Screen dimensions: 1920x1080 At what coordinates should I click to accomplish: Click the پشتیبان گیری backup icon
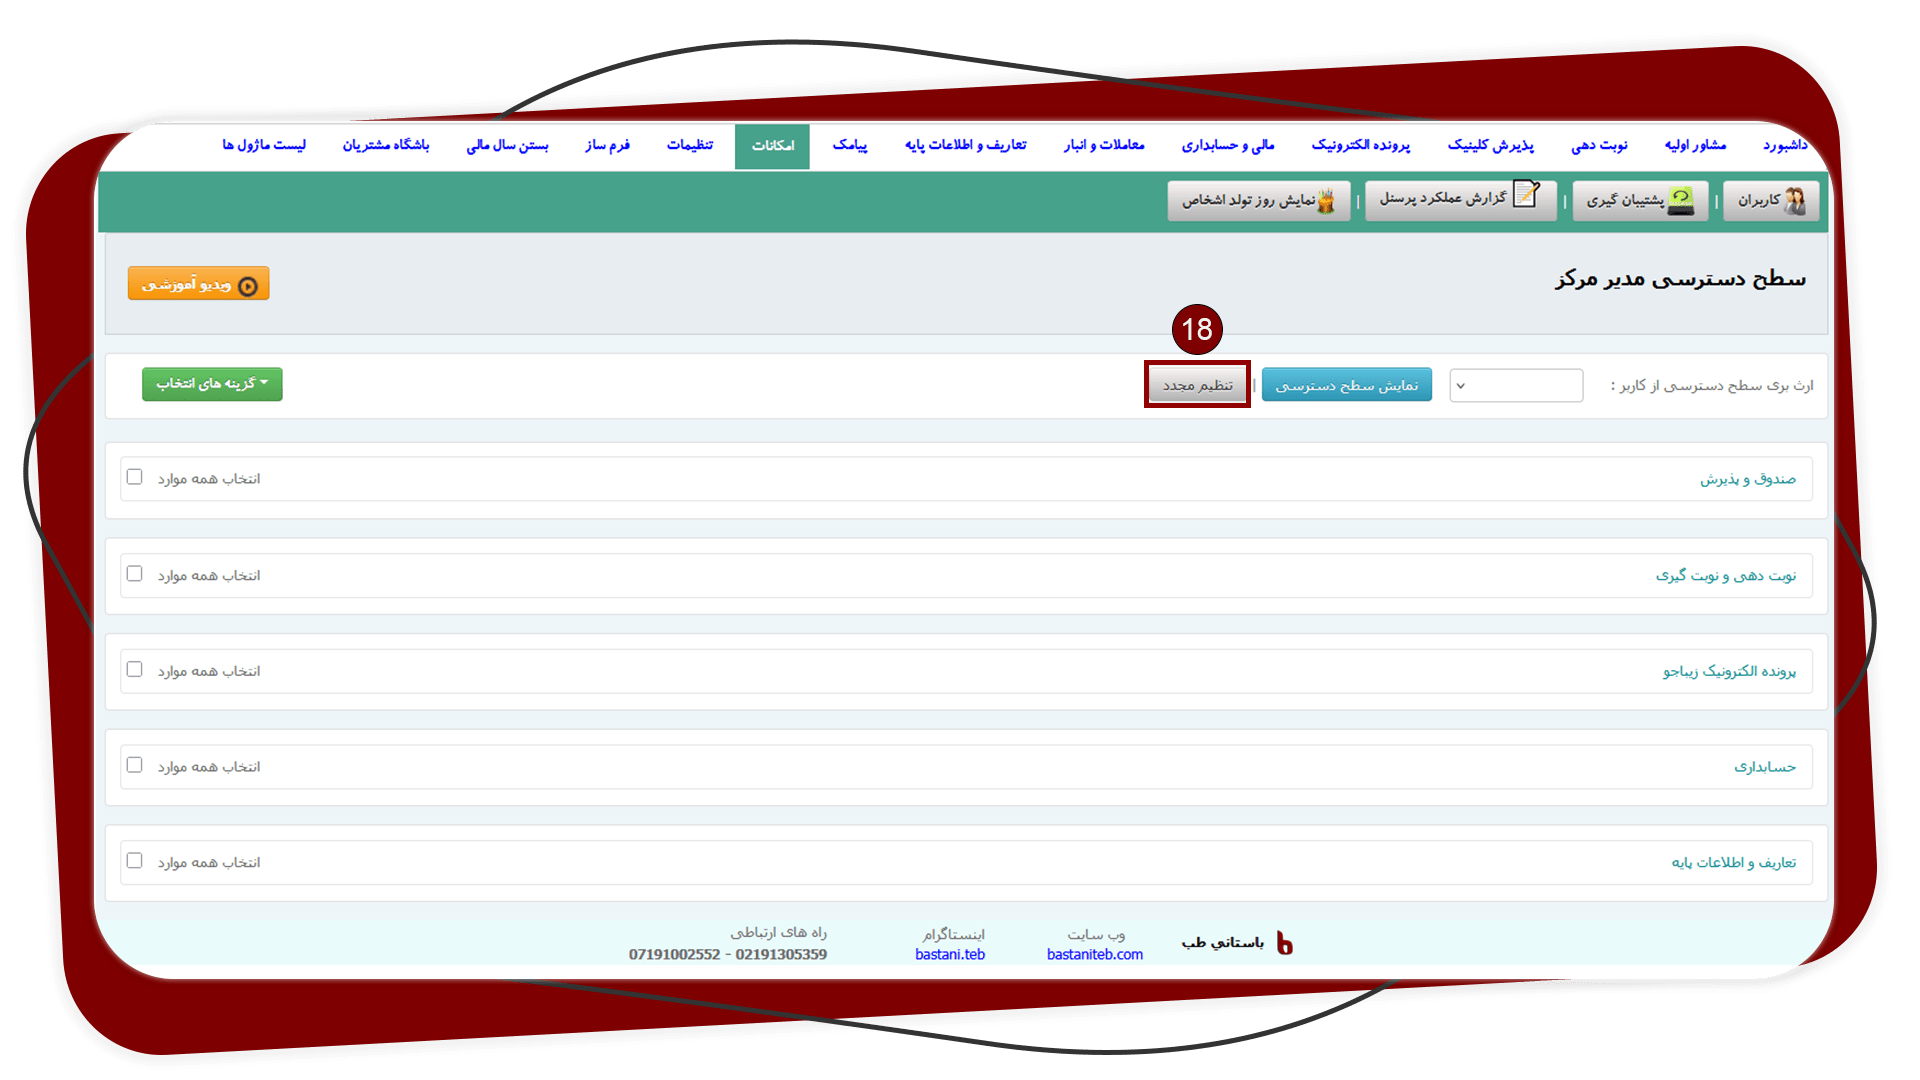pyautogui.click(x=1682, y=201)
